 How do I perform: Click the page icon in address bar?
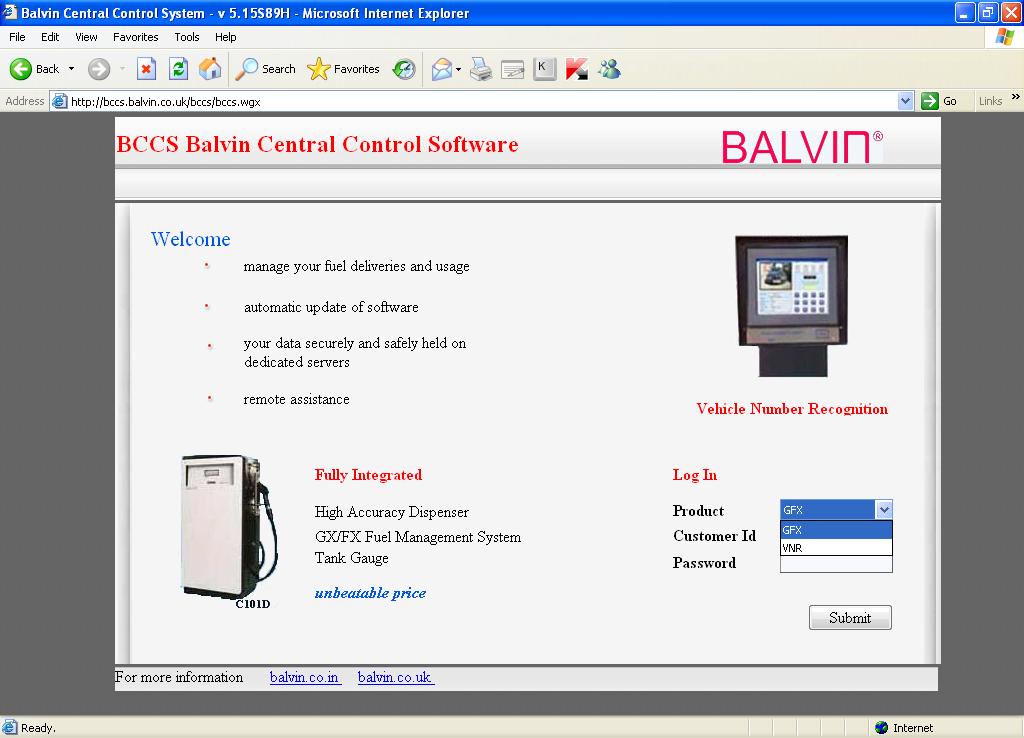[x=59, y=101]
